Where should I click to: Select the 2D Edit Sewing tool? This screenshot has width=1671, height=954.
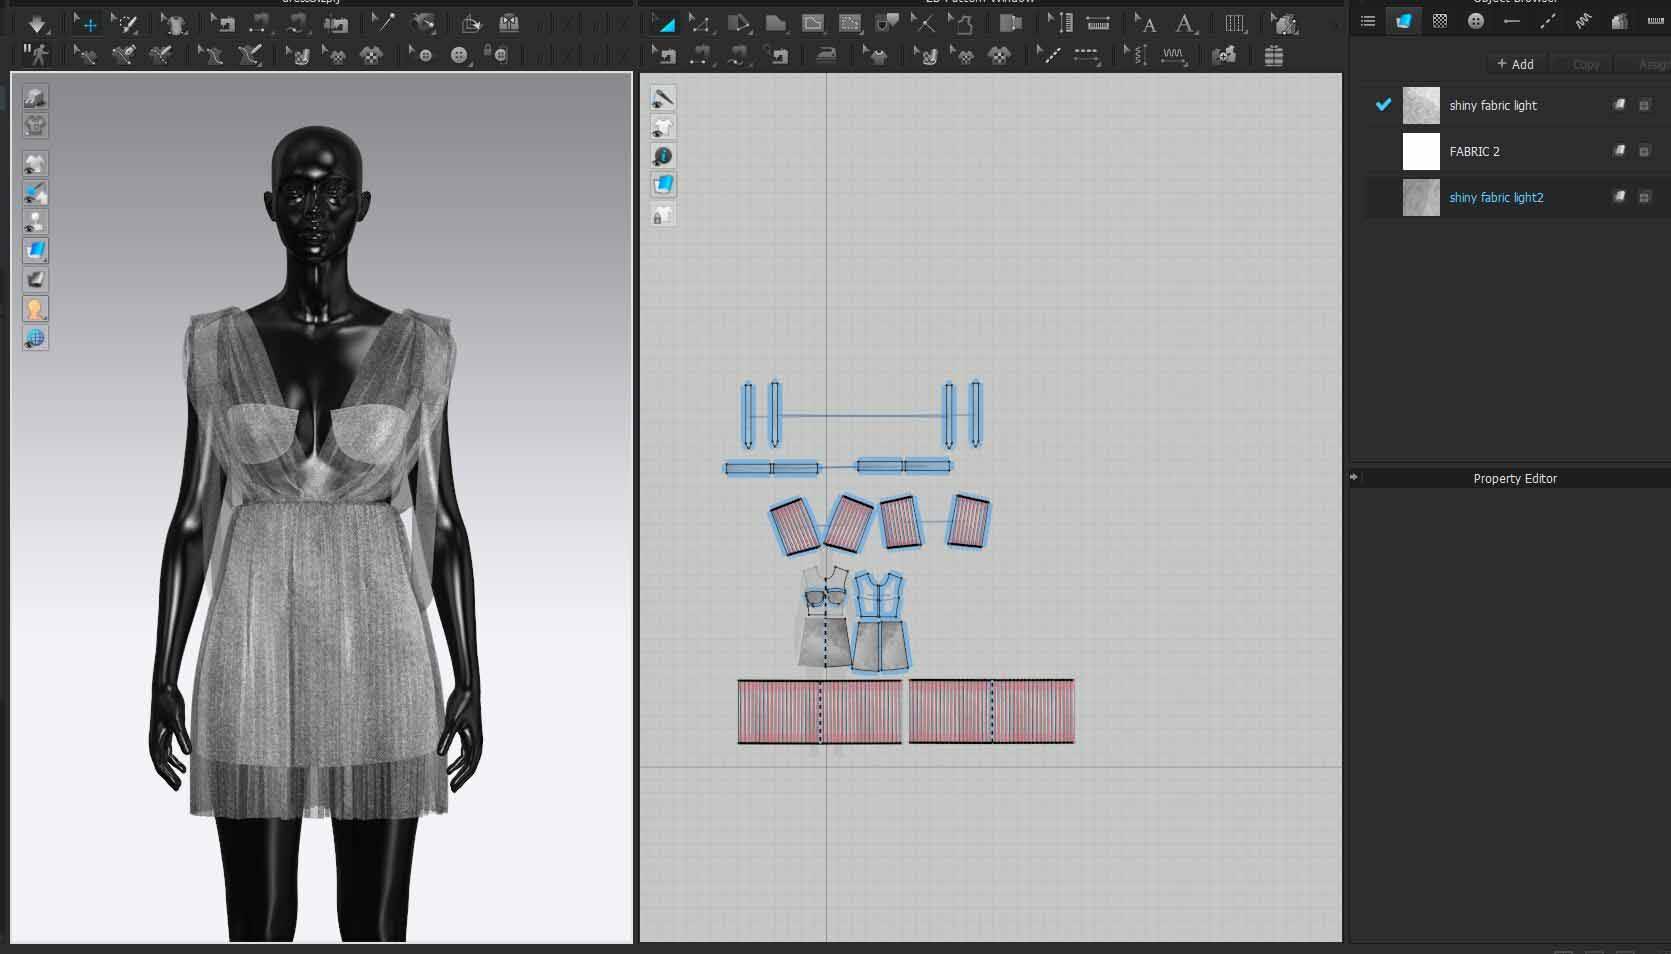663,56
